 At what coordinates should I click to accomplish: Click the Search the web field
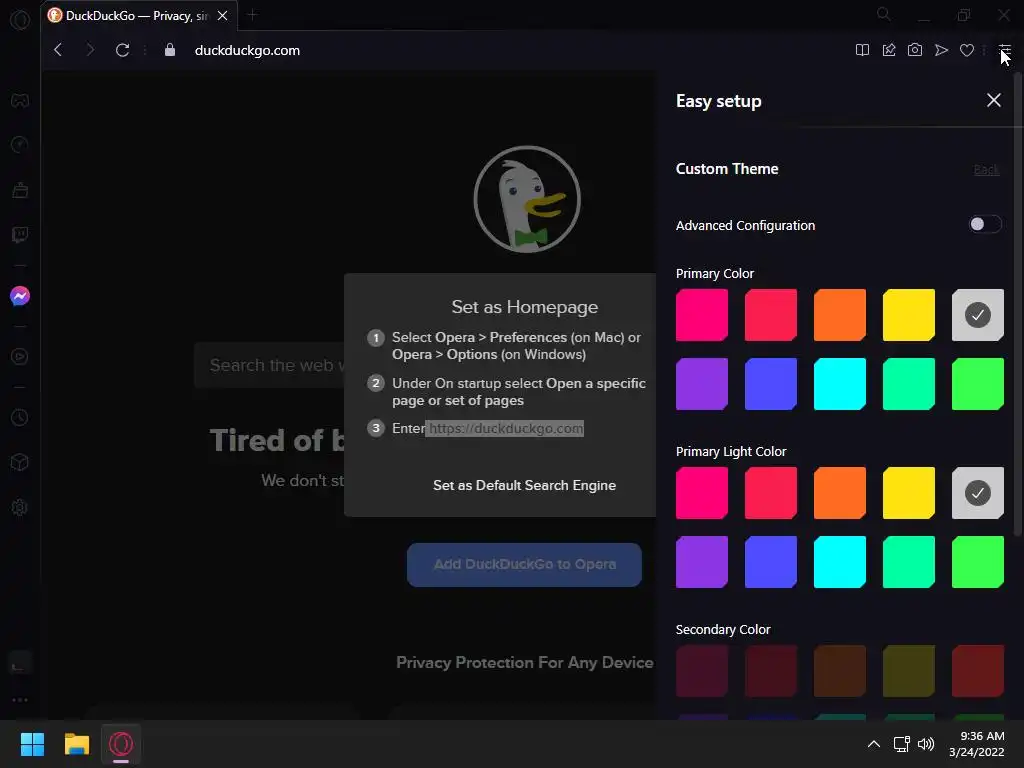[x=269, y=365]
